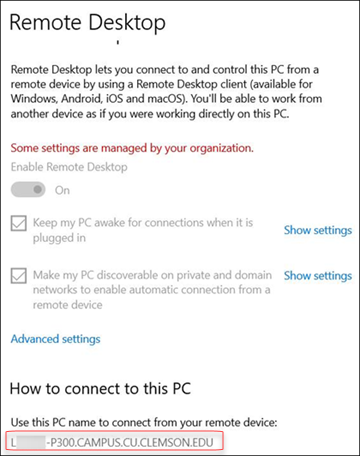
Task: Click the Remote Desktop page title
Action: tap(88, 23)
